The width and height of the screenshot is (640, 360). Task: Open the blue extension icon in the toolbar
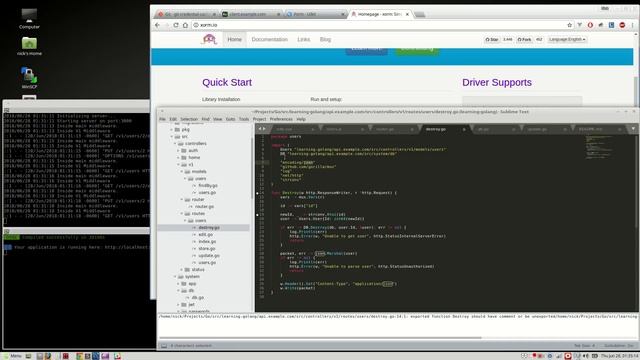point(611,25)
